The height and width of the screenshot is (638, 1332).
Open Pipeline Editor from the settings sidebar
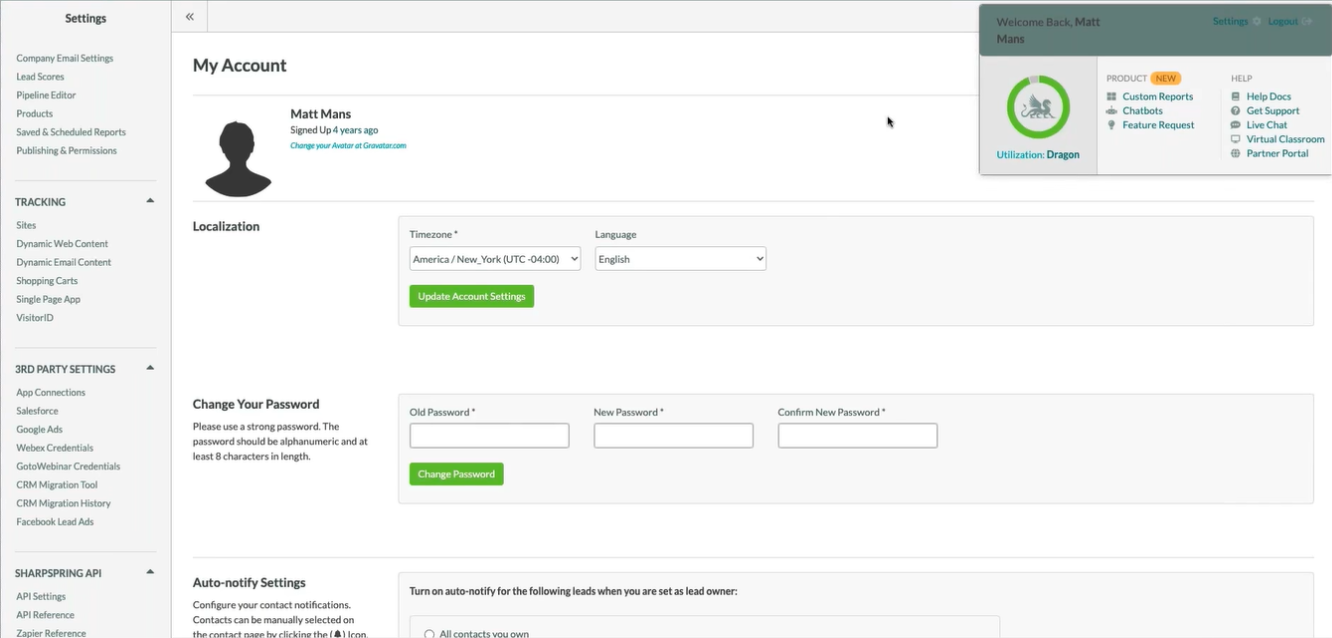coord(46,95)
